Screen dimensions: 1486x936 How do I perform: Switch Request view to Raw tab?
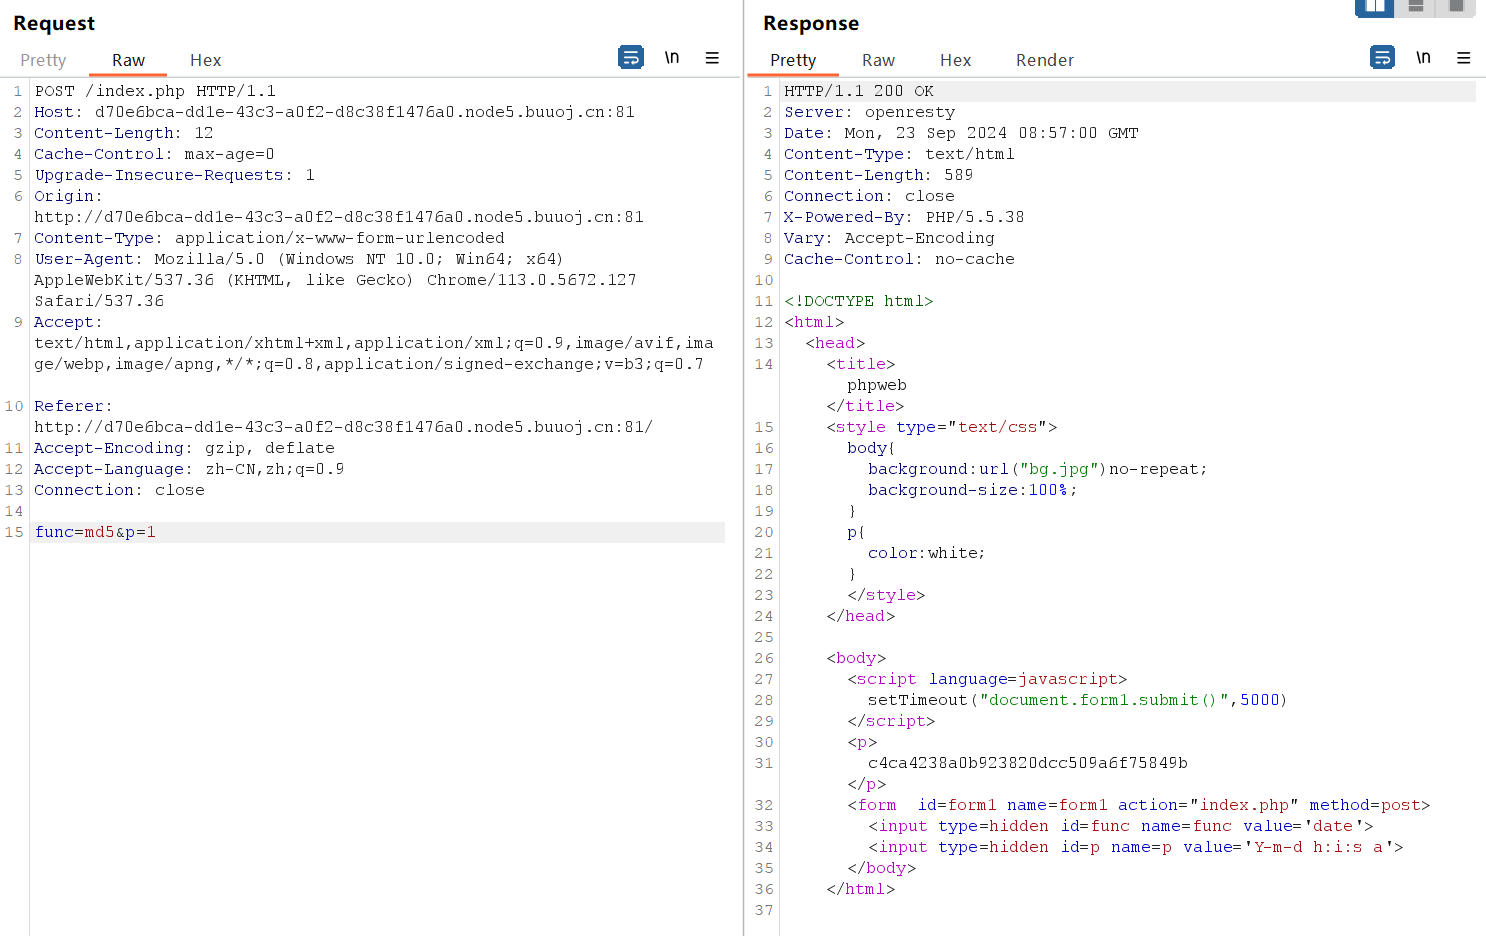(128, 60)
